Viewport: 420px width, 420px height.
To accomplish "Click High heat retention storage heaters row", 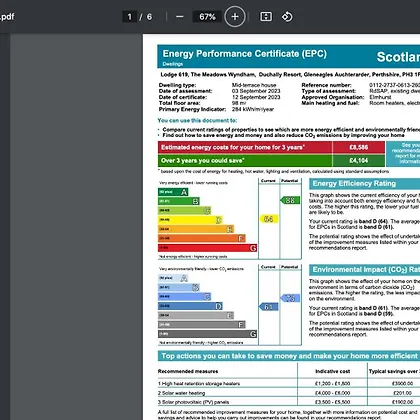I will point(289,383).
